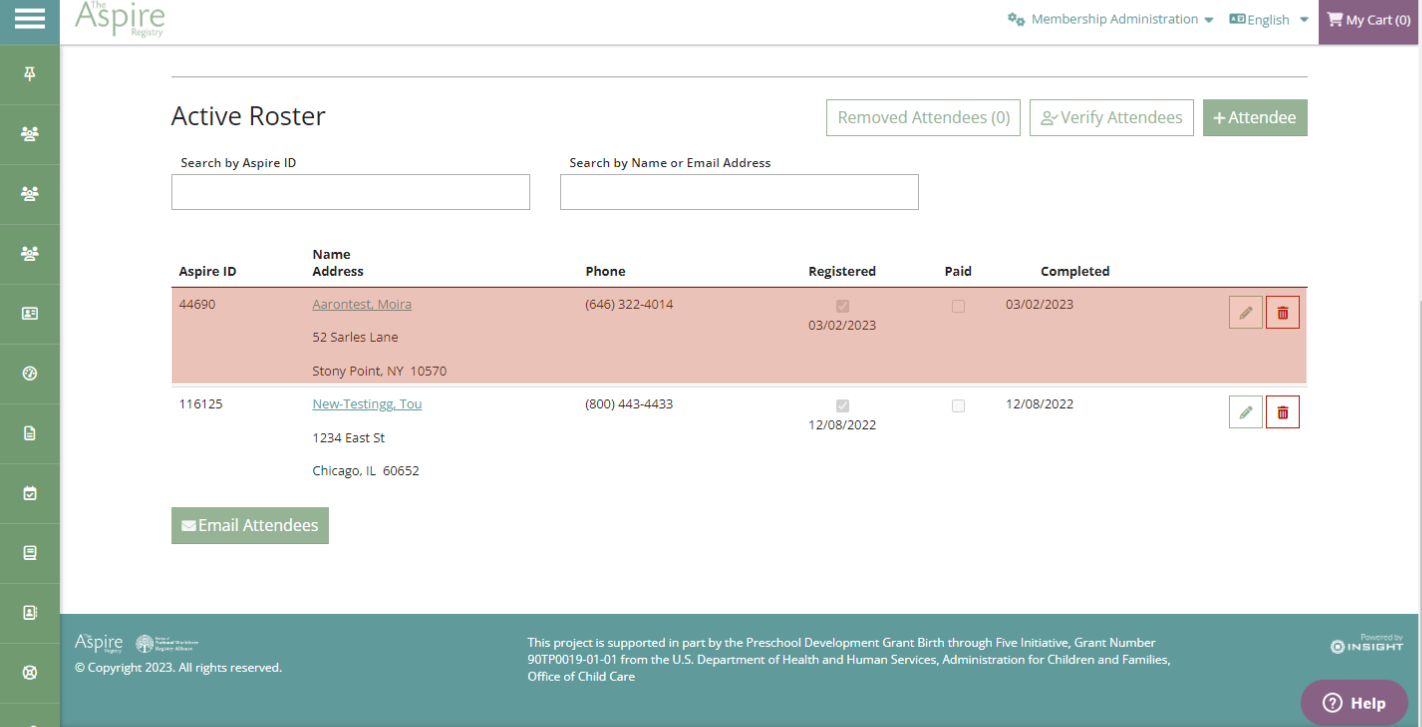Screen dimensions: 1422x727
Task: Add a new attendee with +Attendee
Action: click(x=1254, y=118)
